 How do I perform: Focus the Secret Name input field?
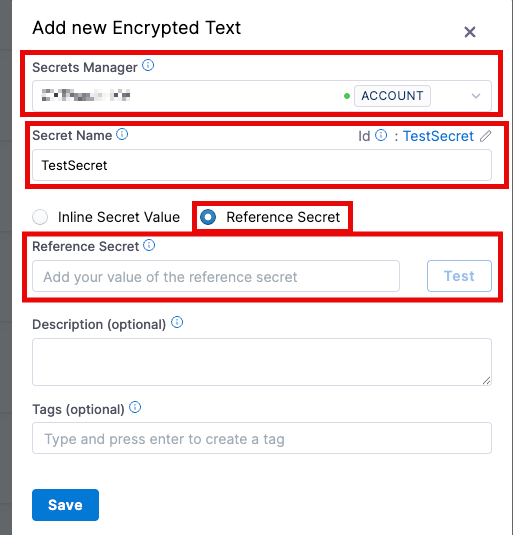pyautogui.click(x=262, y=165)
